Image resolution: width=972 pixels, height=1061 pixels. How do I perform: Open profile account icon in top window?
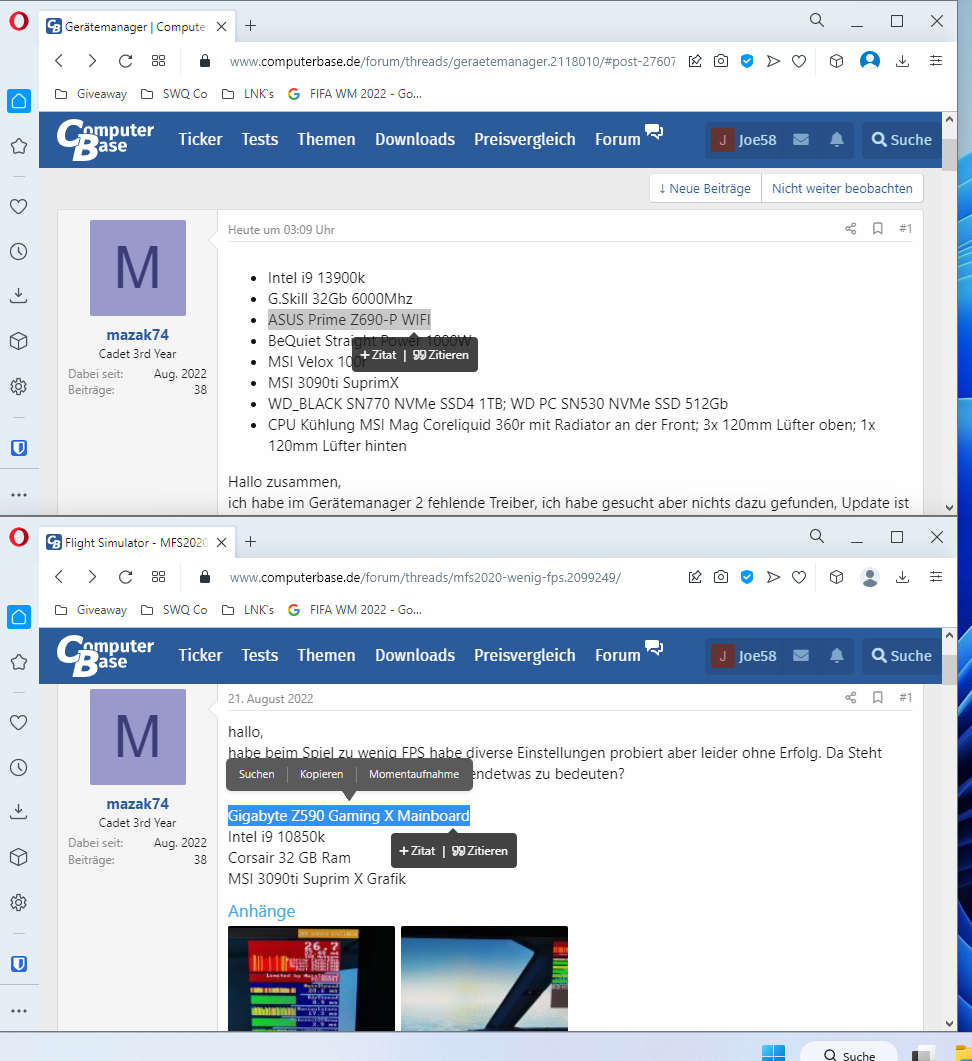click(x=870, y=61)
